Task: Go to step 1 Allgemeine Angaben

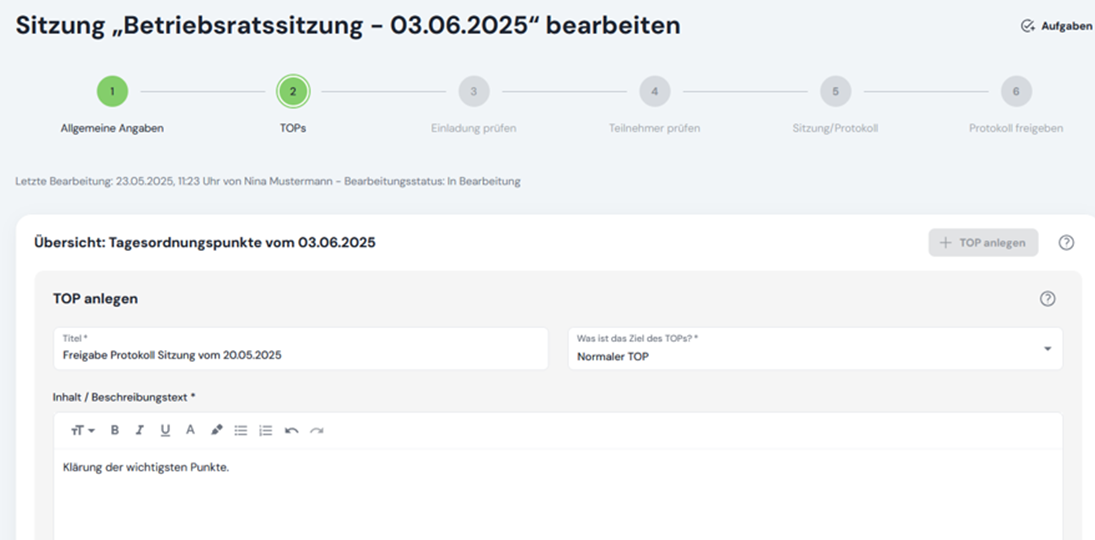Action: coord(112,92)
